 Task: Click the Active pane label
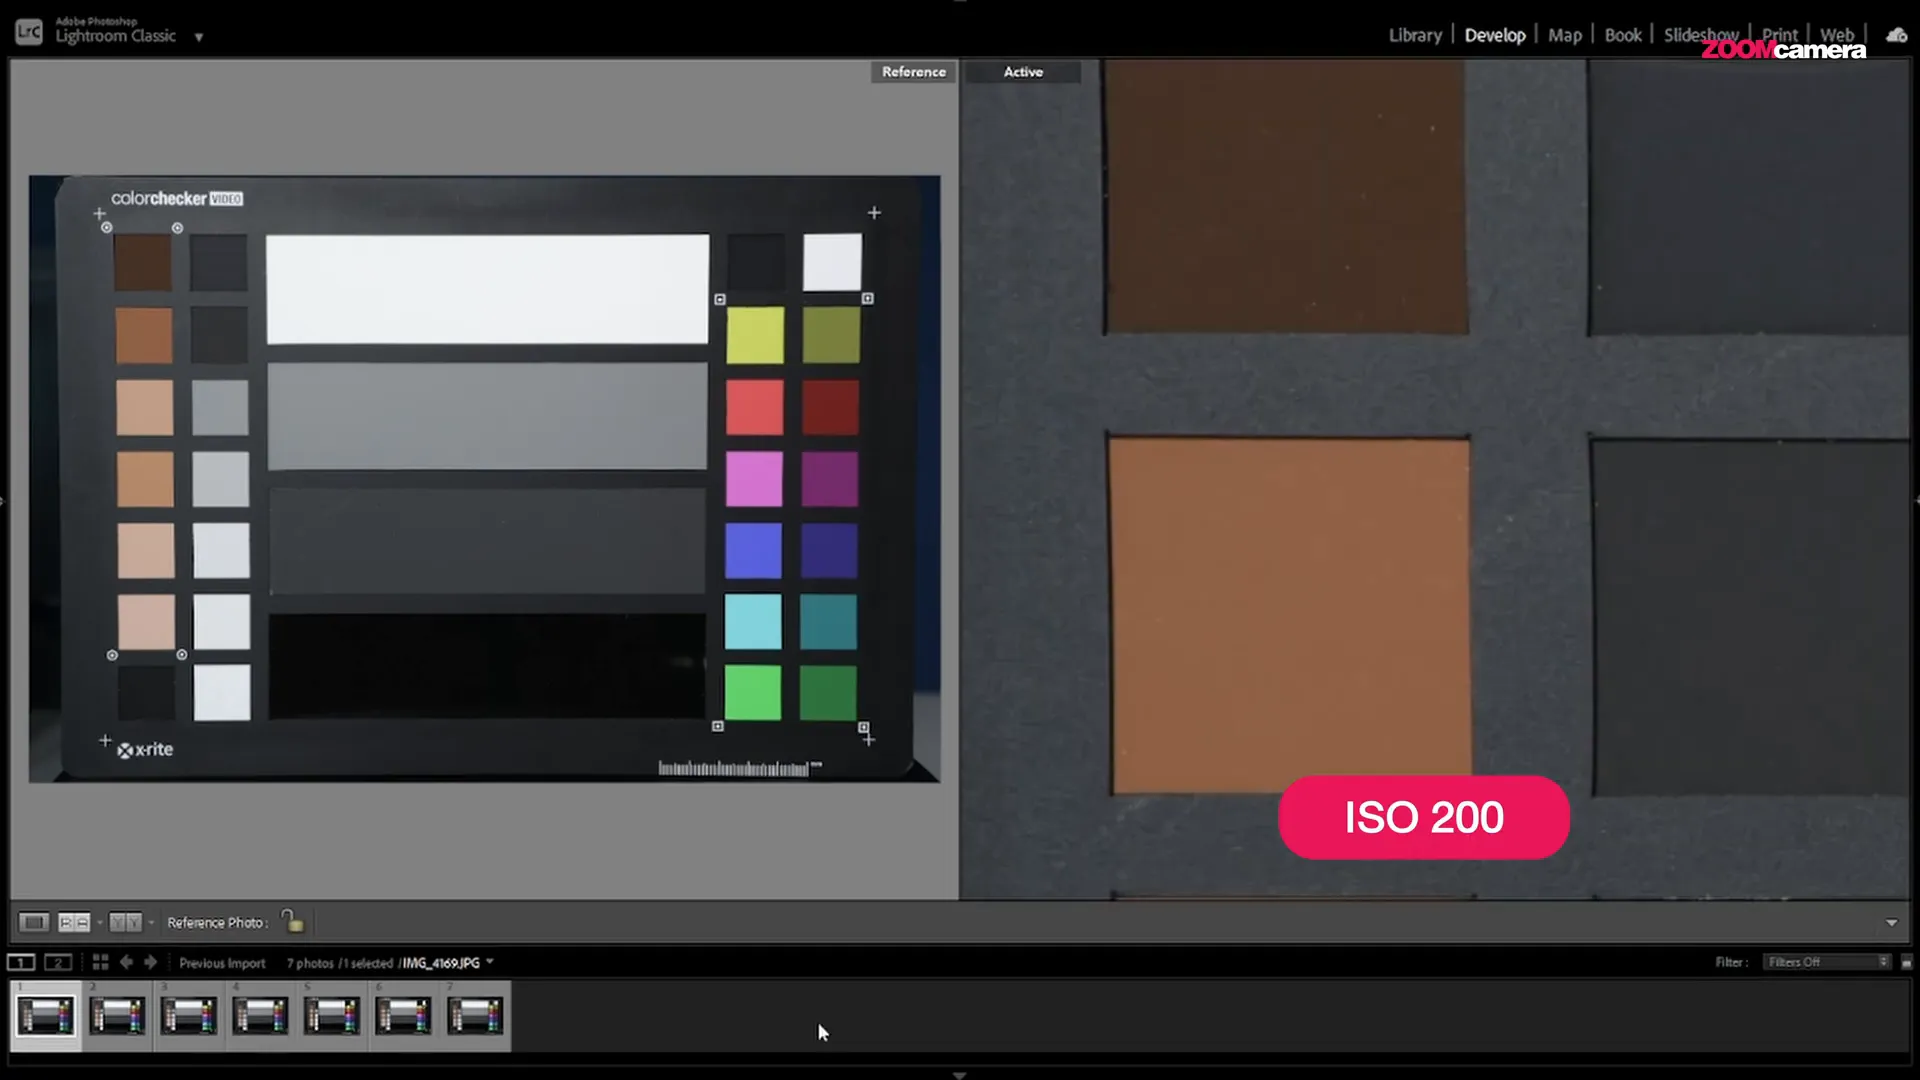(x=1023, y=72)
